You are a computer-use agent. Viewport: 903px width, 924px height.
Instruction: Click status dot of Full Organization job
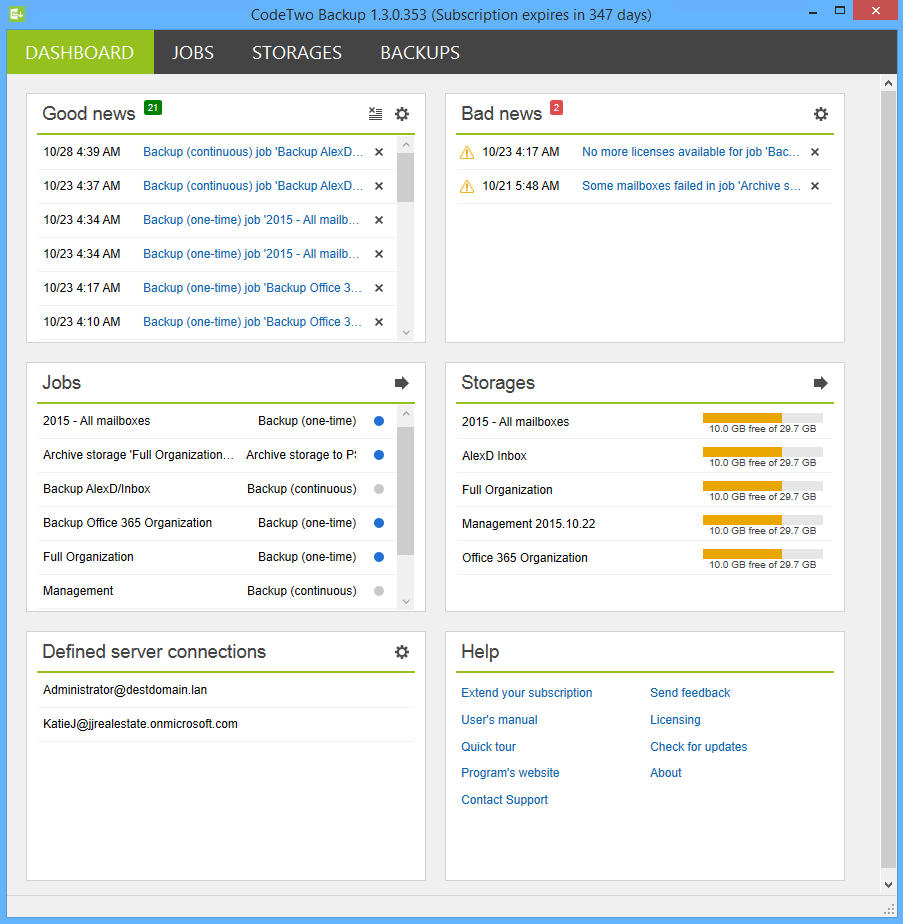[x=379, y=557]
